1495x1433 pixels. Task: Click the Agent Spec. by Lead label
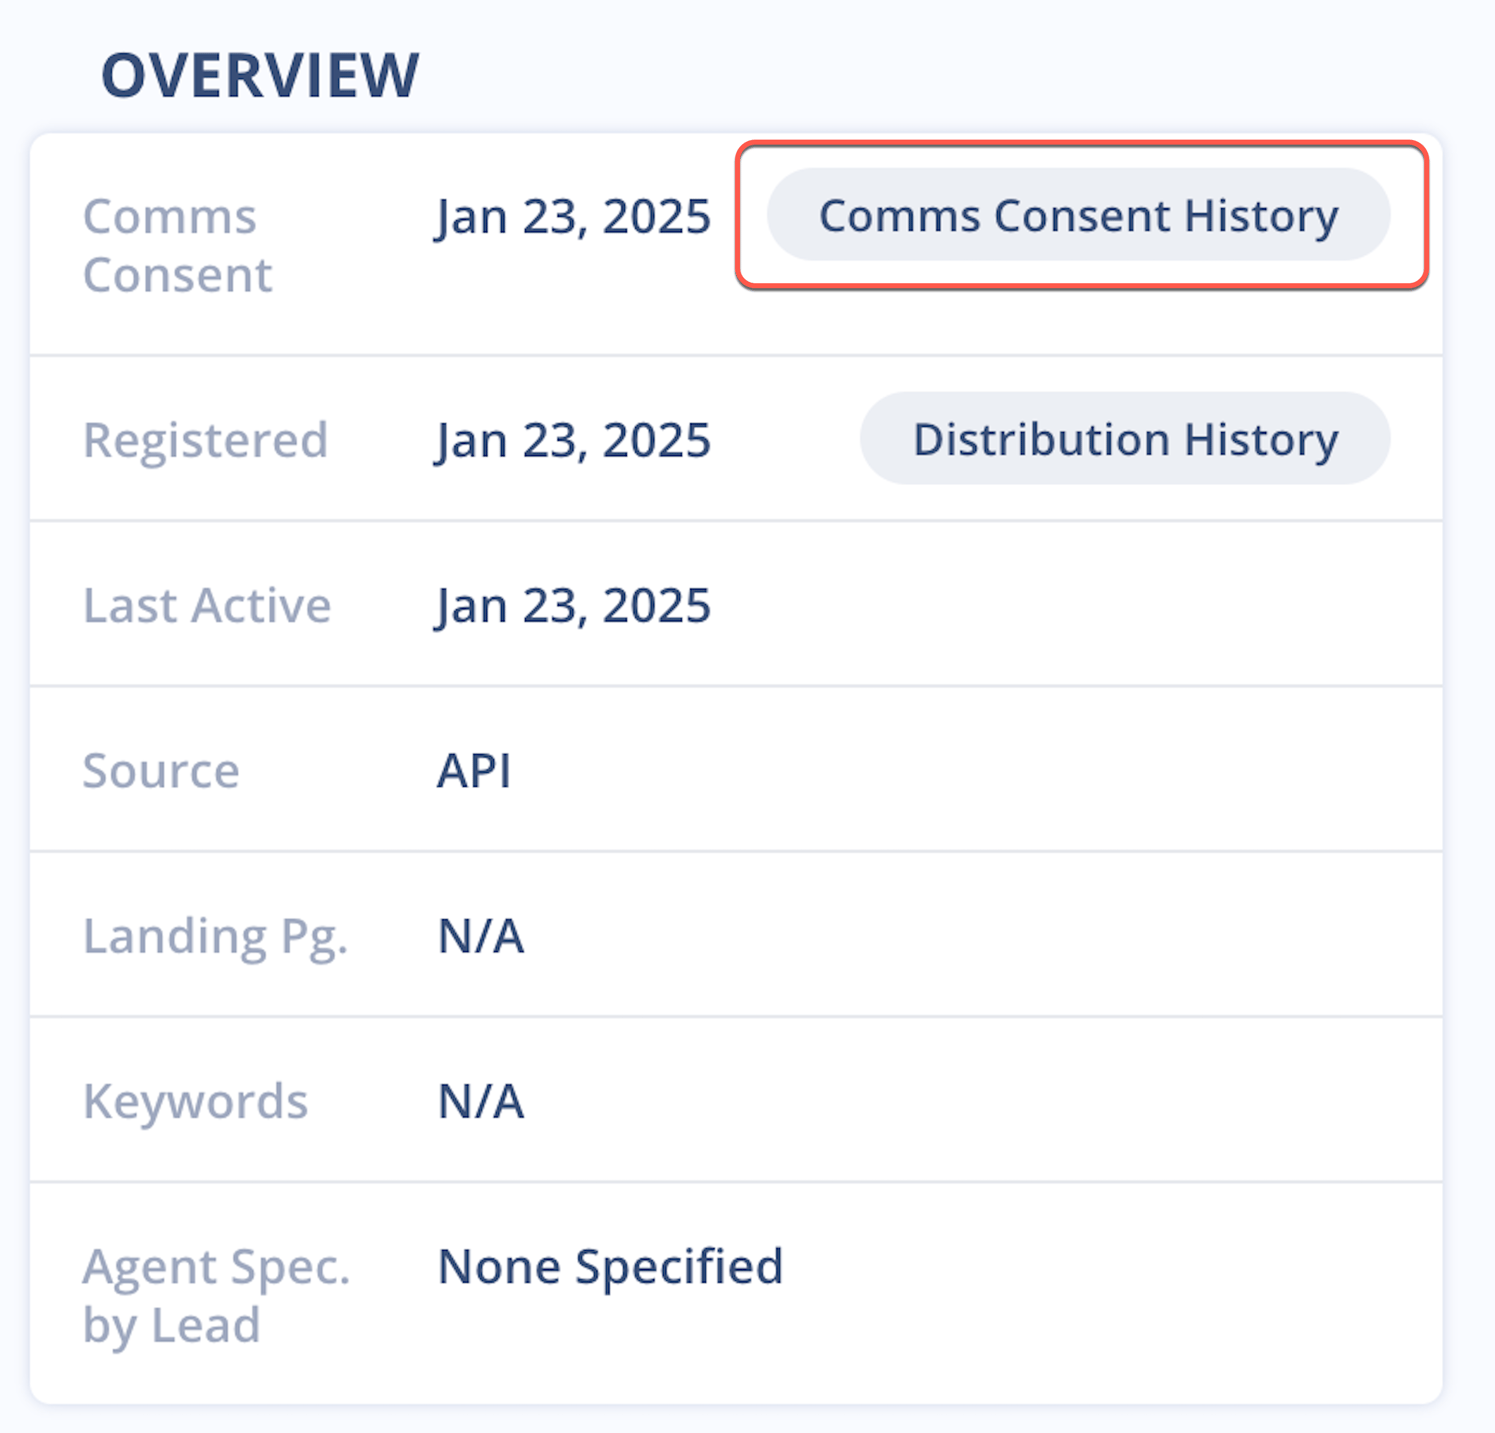pyautogui.click(x=216, y=1294)
